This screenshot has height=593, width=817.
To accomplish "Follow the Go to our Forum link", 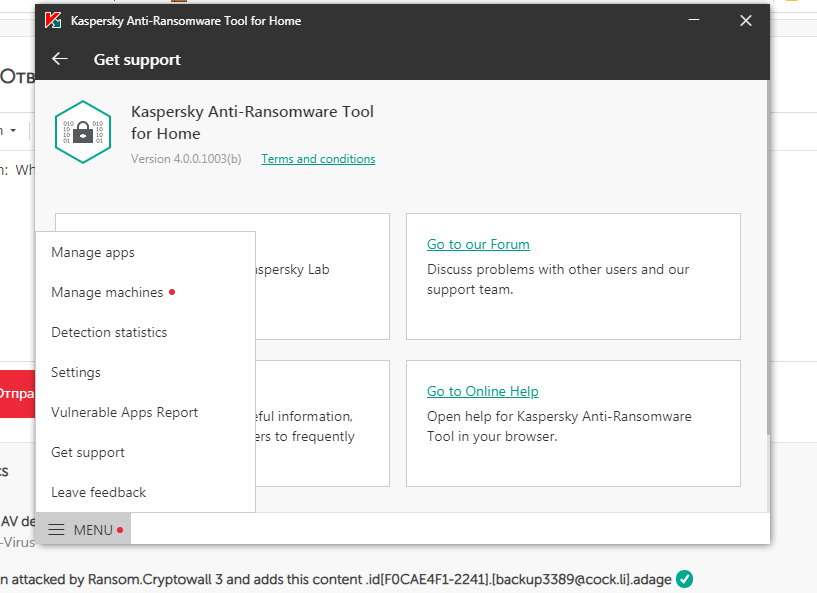I will [478, 244].
